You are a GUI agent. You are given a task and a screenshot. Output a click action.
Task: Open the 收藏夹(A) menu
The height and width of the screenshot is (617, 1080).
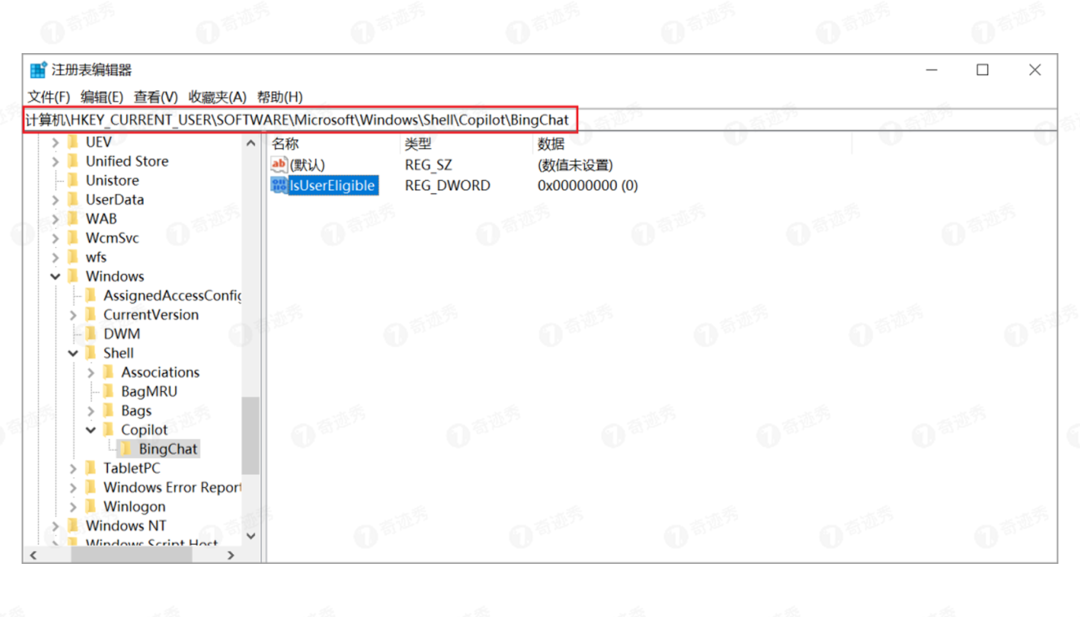(x=217, y=96)
